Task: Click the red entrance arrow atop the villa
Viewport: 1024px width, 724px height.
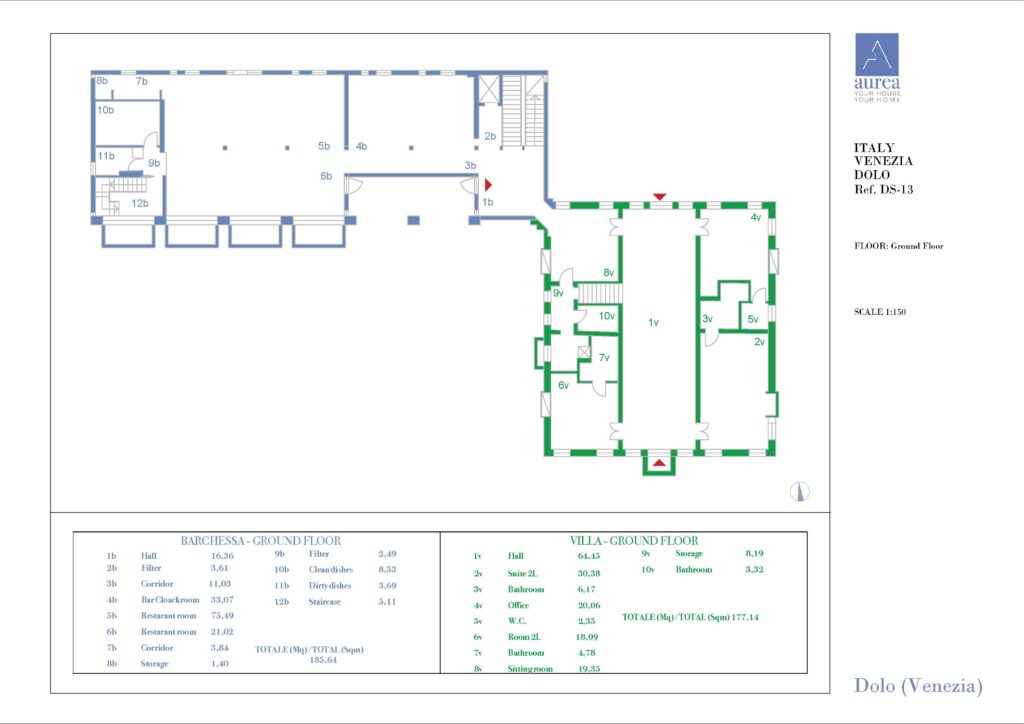Action: click(658, 196)
